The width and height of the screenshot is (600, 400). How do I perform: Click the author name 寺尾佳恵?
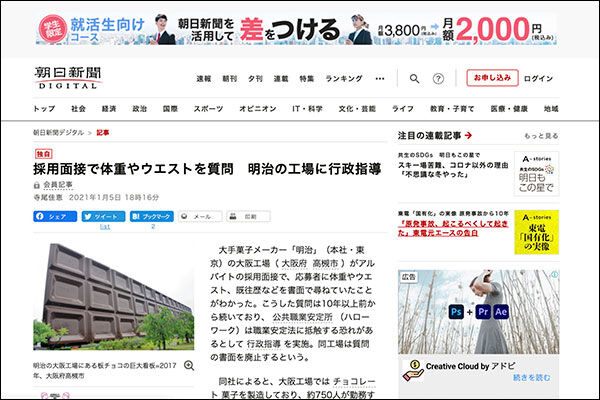click(48, 198)
